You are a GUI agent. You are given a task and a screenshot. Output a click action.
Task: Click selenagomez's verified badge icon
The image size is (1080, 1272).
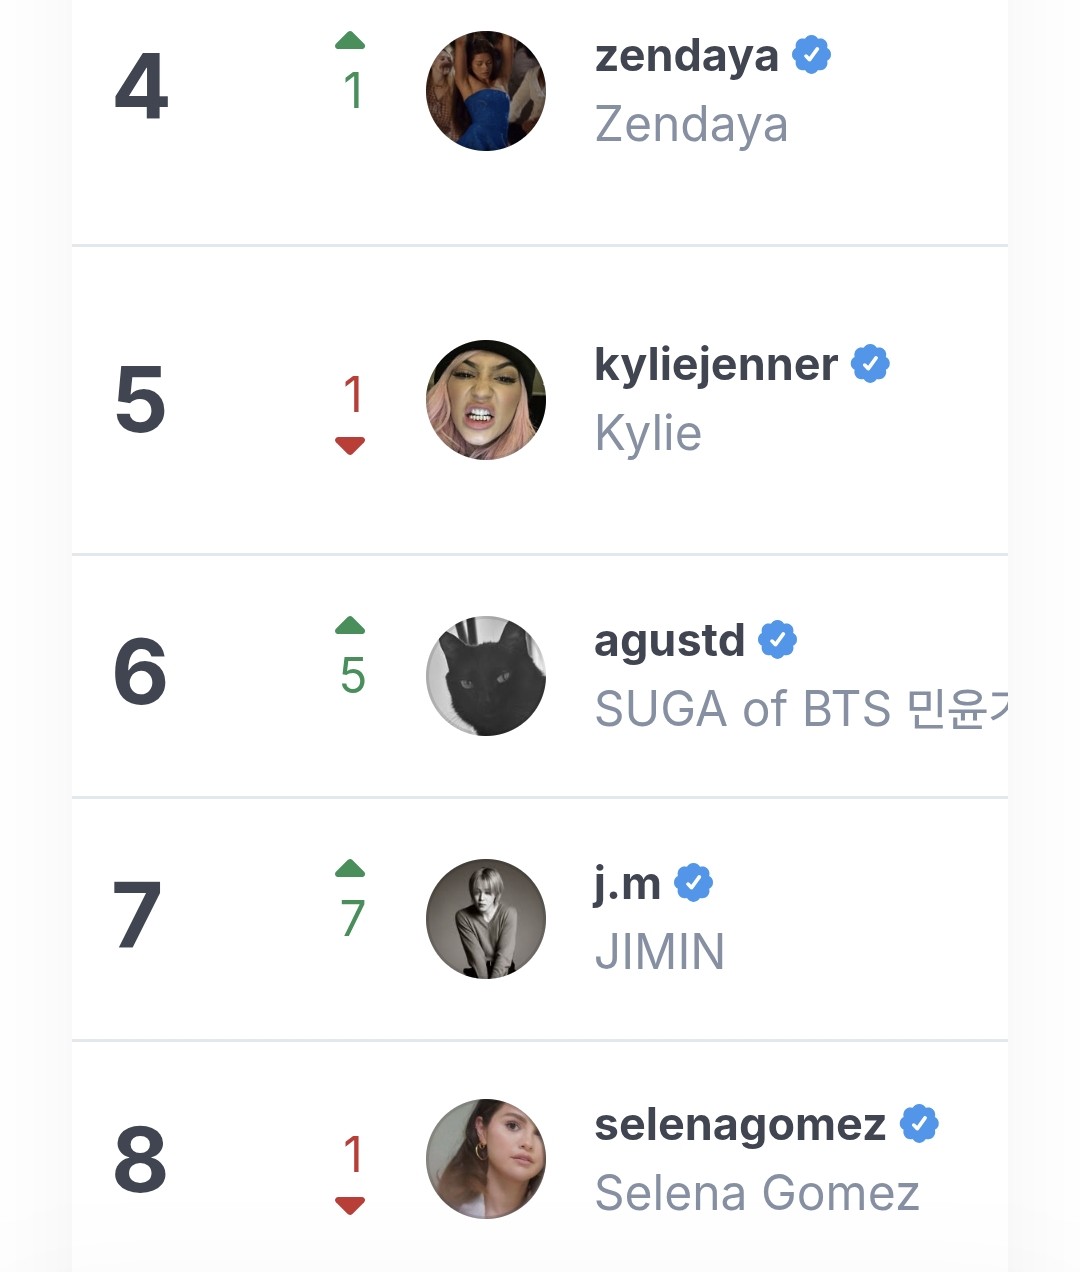[x=919, y=1124]
